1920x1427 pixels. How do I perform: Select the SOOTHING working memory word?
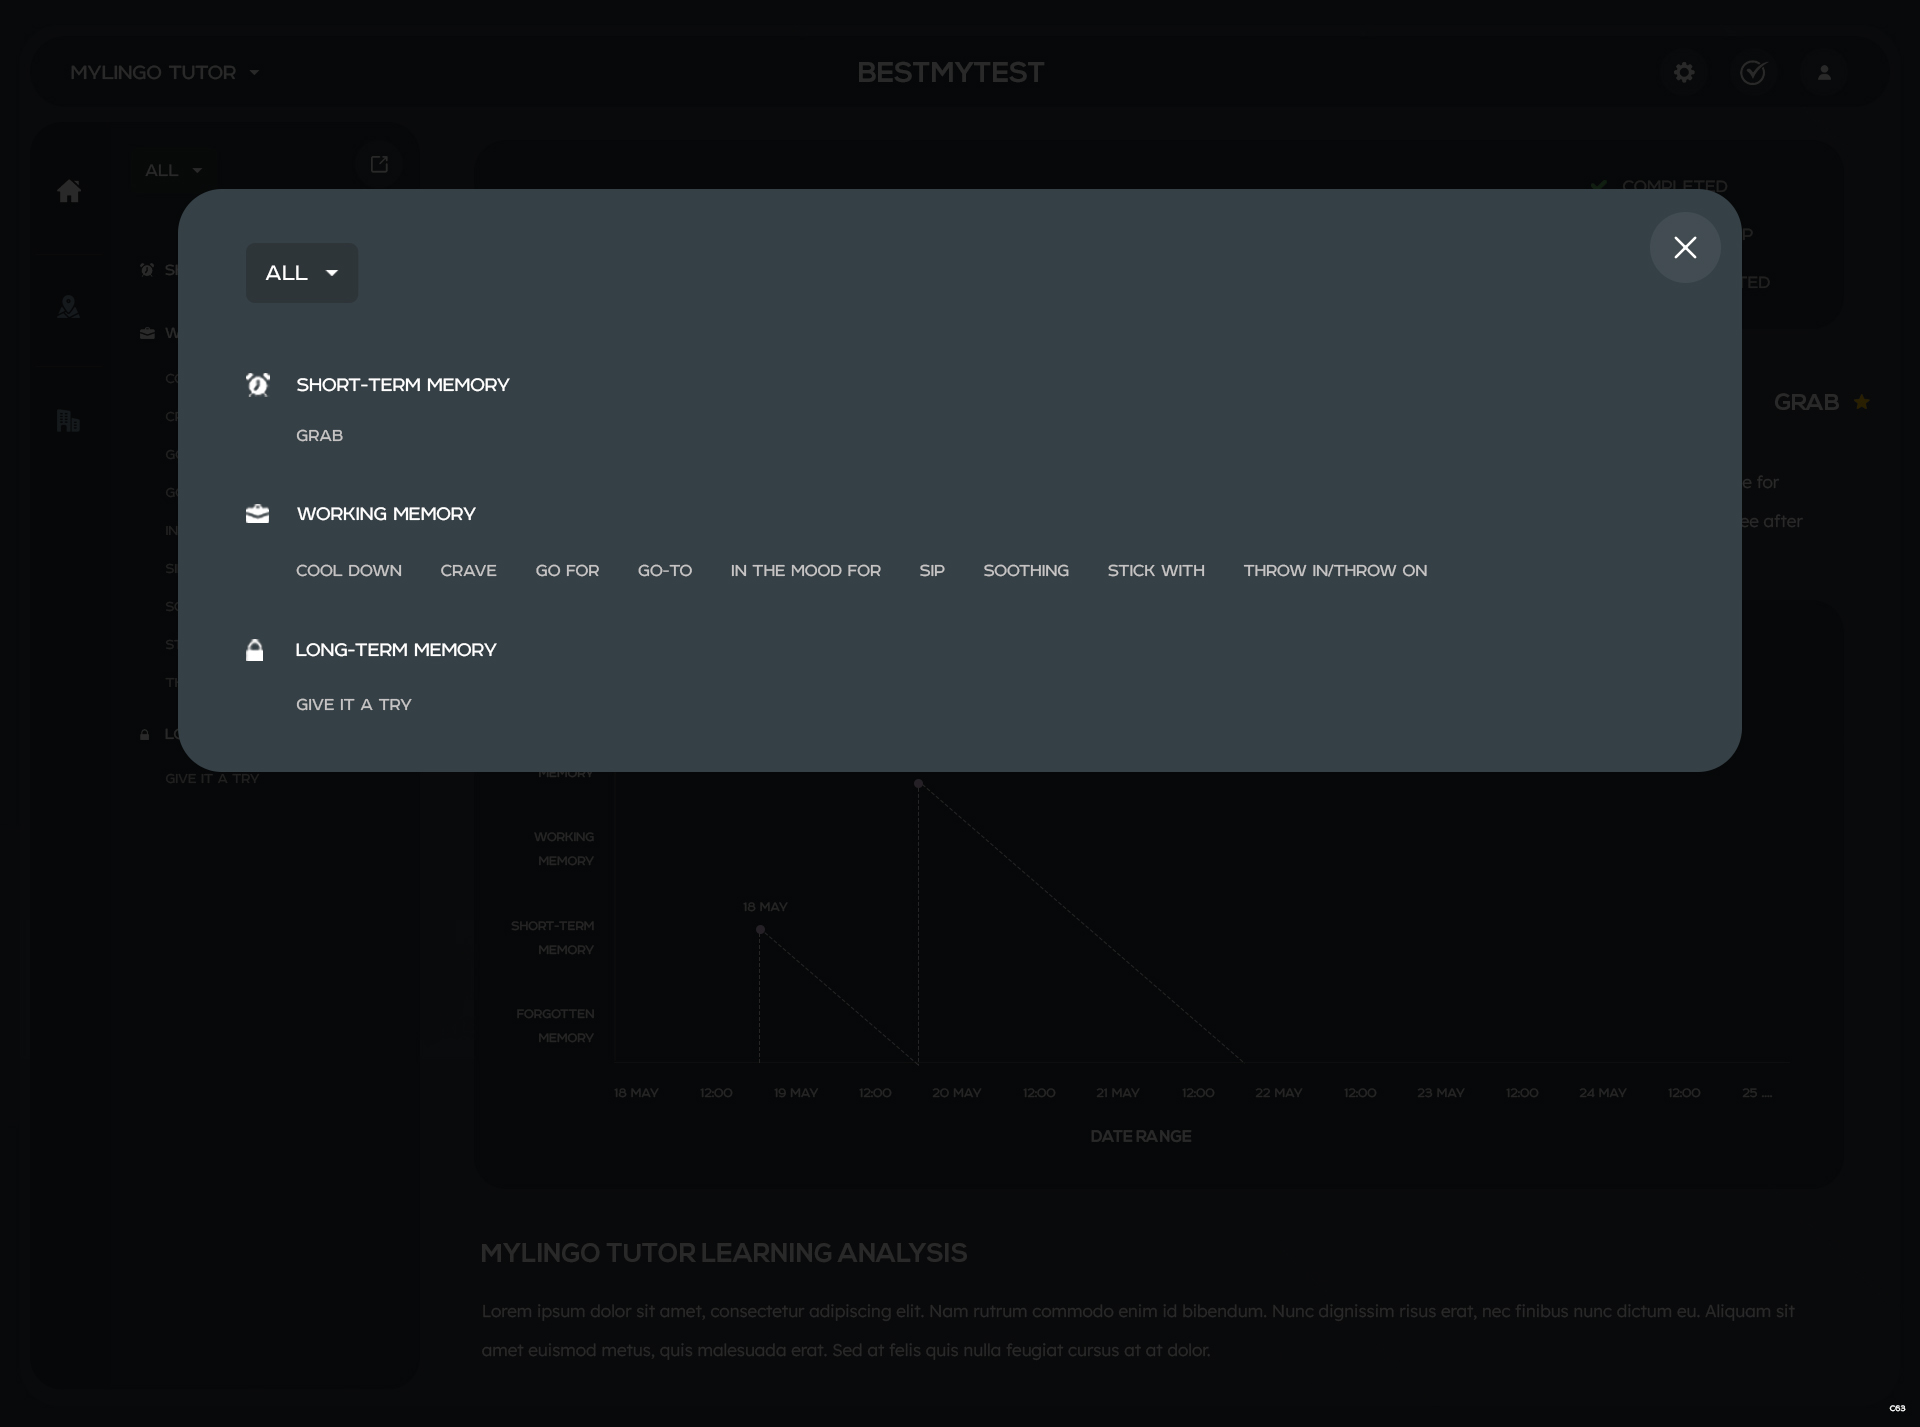click(1026, 570)
